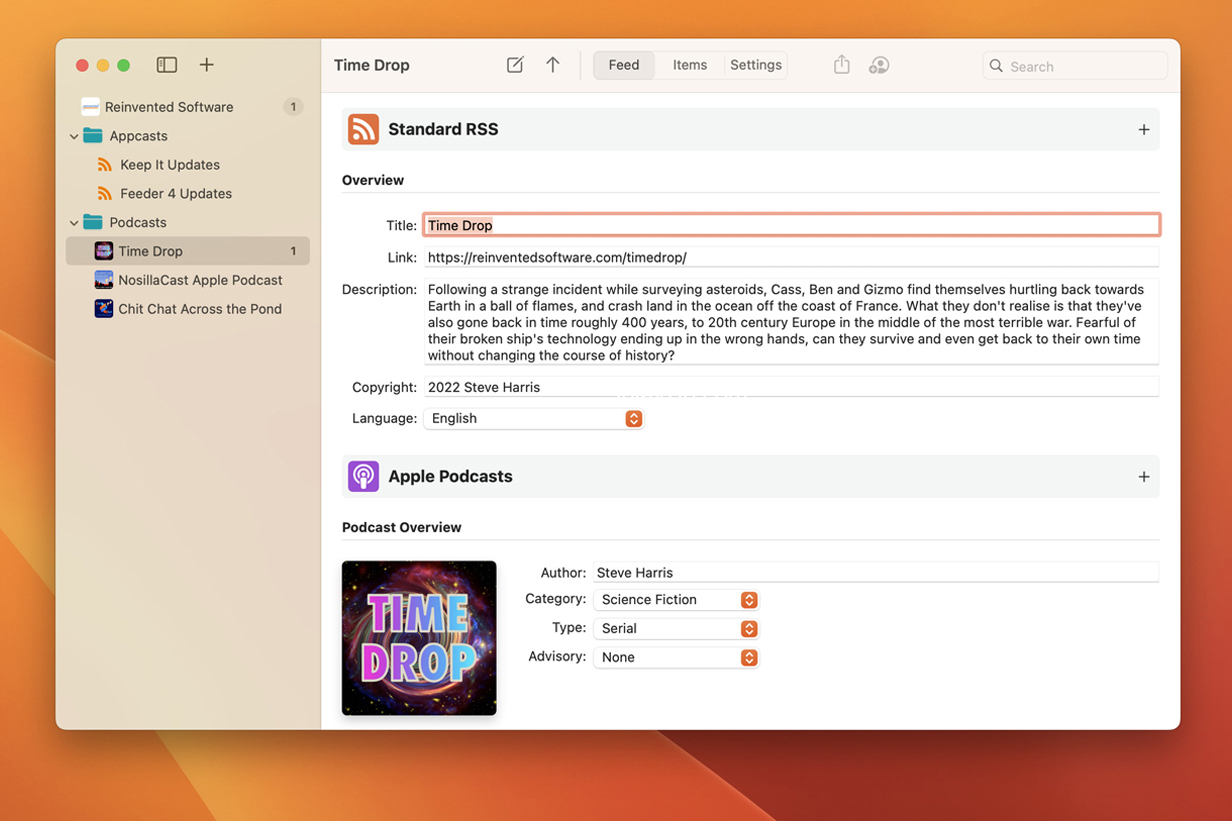This screenshot has height=821, width=1232.
Task: Click the plus button in Apple Podcasts header
Action: pyautogui.click(x=1144, y=476)
